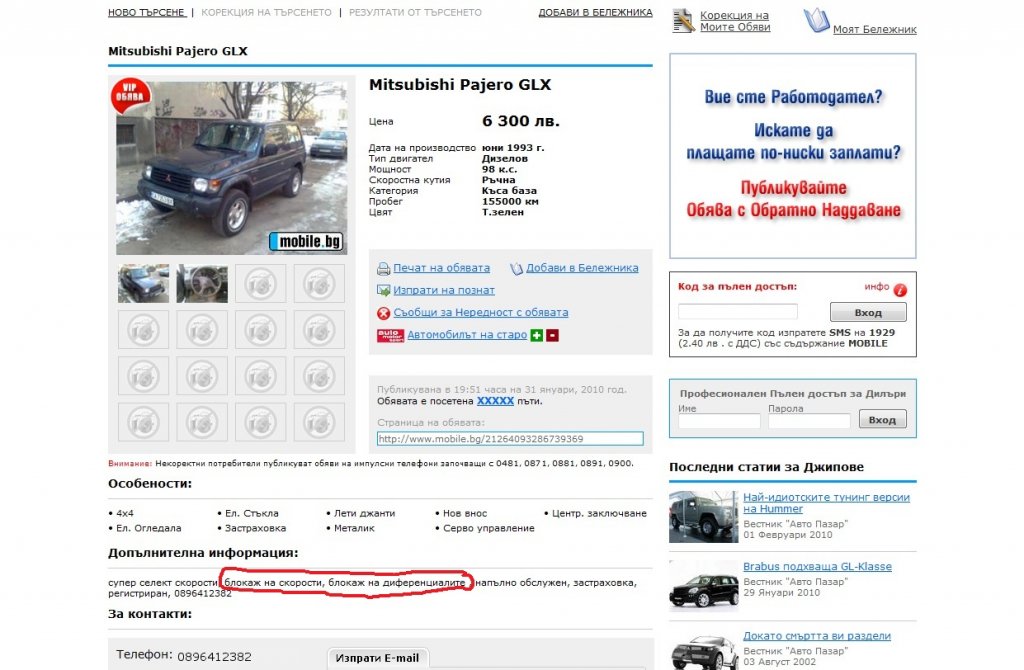Click the red minus vote icon

552,336
